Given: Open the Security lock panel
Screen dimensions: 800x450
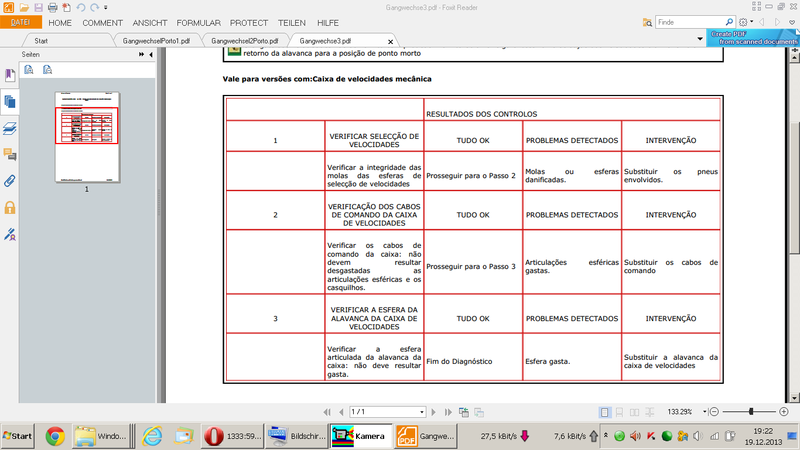Looking at the screenshot, I should (10, 207).
